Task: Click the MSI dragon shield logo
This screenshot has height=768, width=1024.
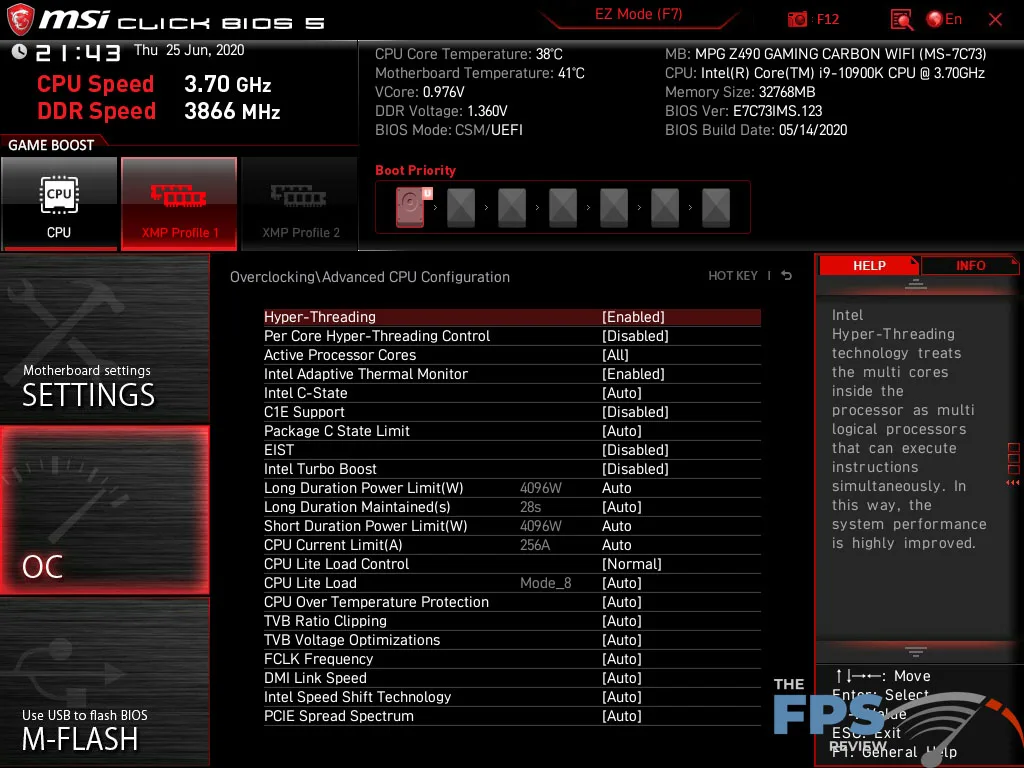Action: click(x=20, y=19)
